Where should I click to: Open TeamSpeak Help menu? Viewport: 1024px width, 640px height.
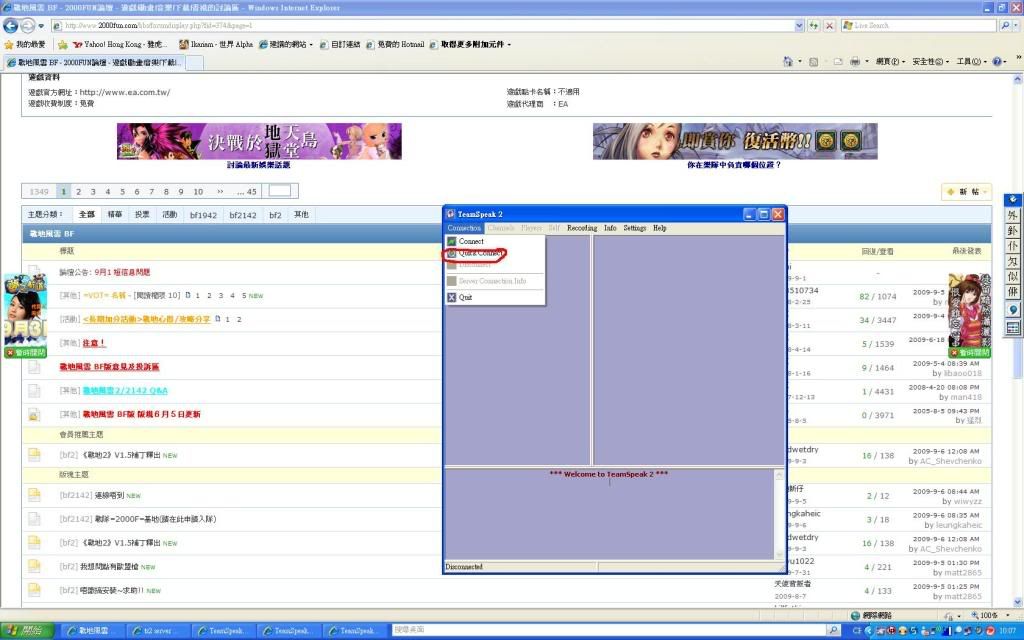[659, 228]
